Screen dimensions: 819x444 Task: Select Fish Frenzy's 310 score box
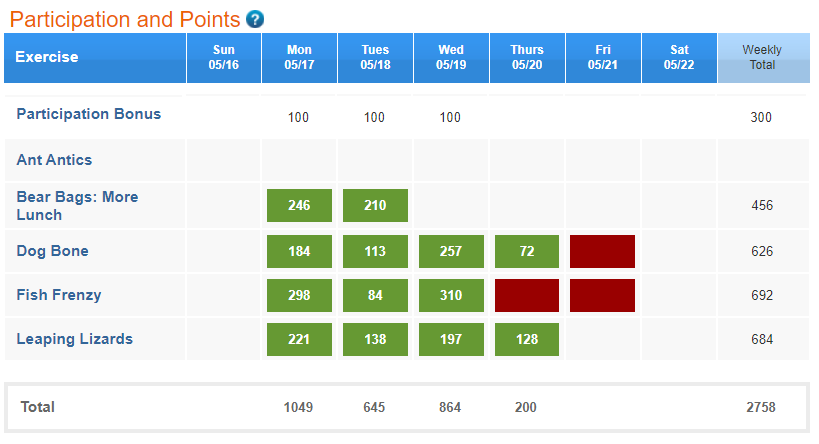451,295
